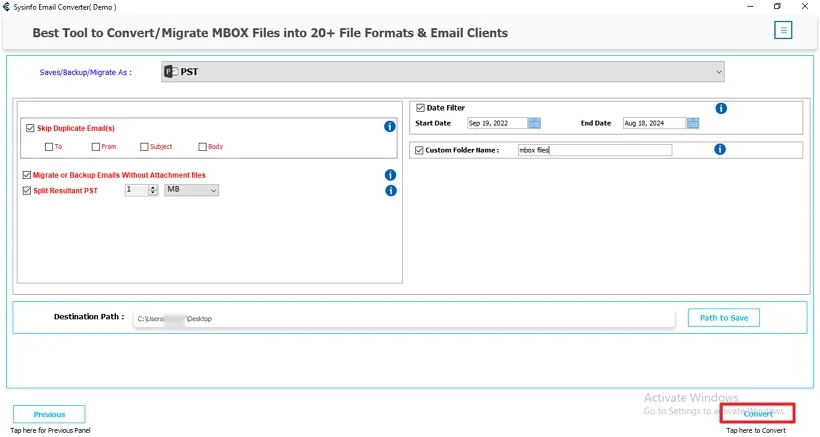Click info icon next to Split Resultant PST
Image resolution: width=820 pixels, height=437 pixels.
pos(390,190)
